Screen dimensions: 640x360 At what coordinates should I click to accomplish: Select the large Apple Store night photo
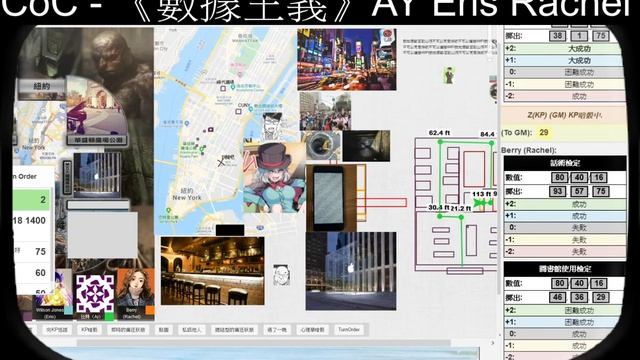point(351,271)
